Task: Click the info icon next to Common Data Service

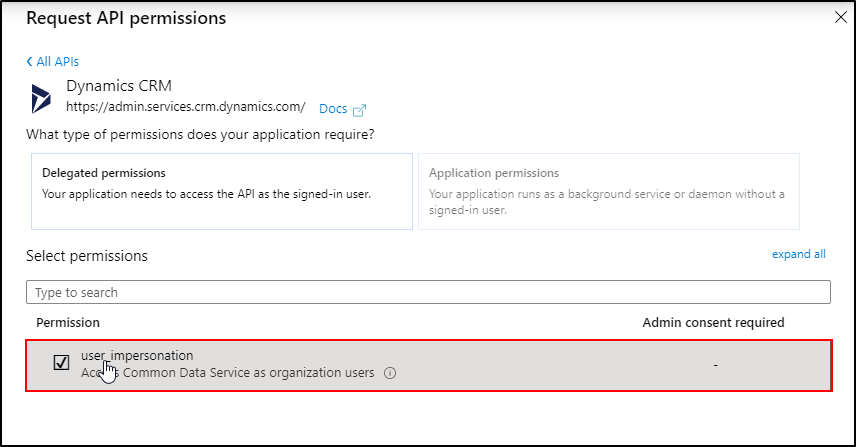Action: pos(390,373)
